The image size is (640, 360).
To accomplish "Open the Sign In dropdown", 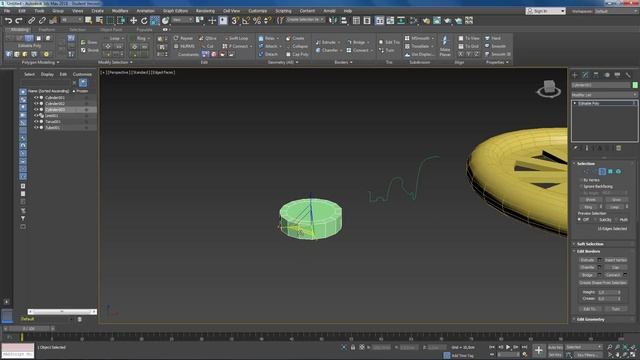I will point(546,11).
